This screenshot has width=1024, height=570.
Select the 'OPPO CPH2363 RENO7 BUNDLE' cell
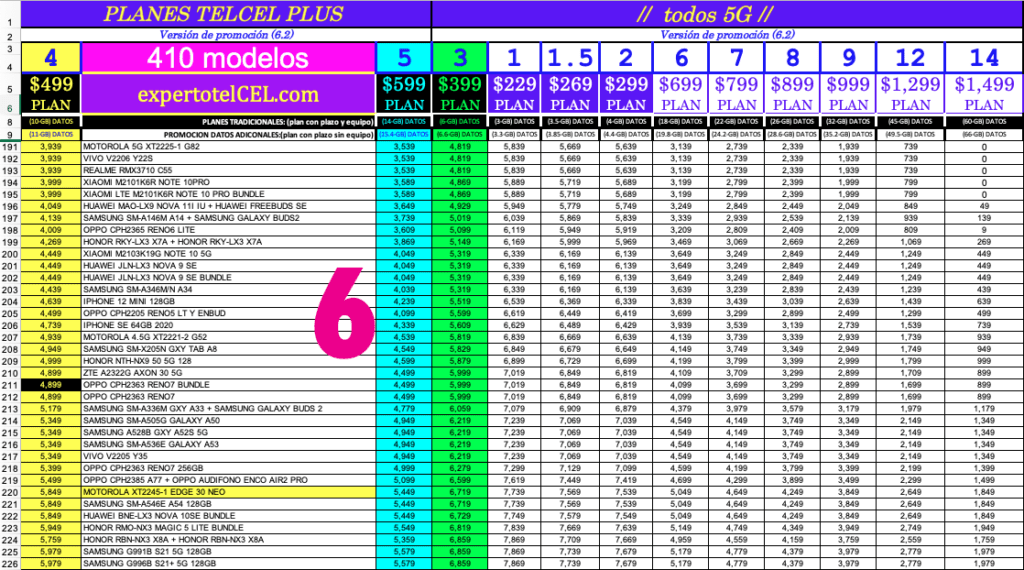point(228,385)
